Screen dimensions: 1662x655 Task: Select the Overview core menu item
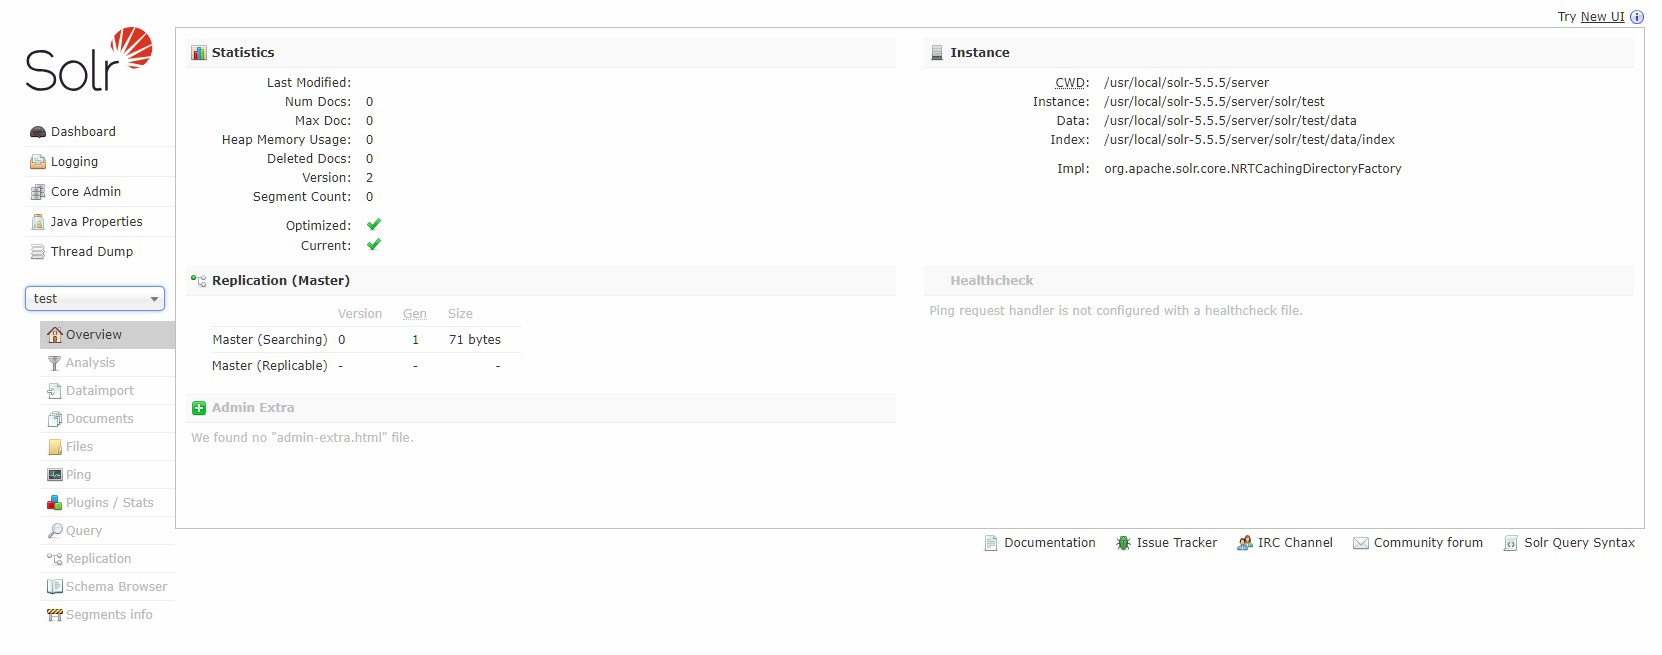(108, 335)
